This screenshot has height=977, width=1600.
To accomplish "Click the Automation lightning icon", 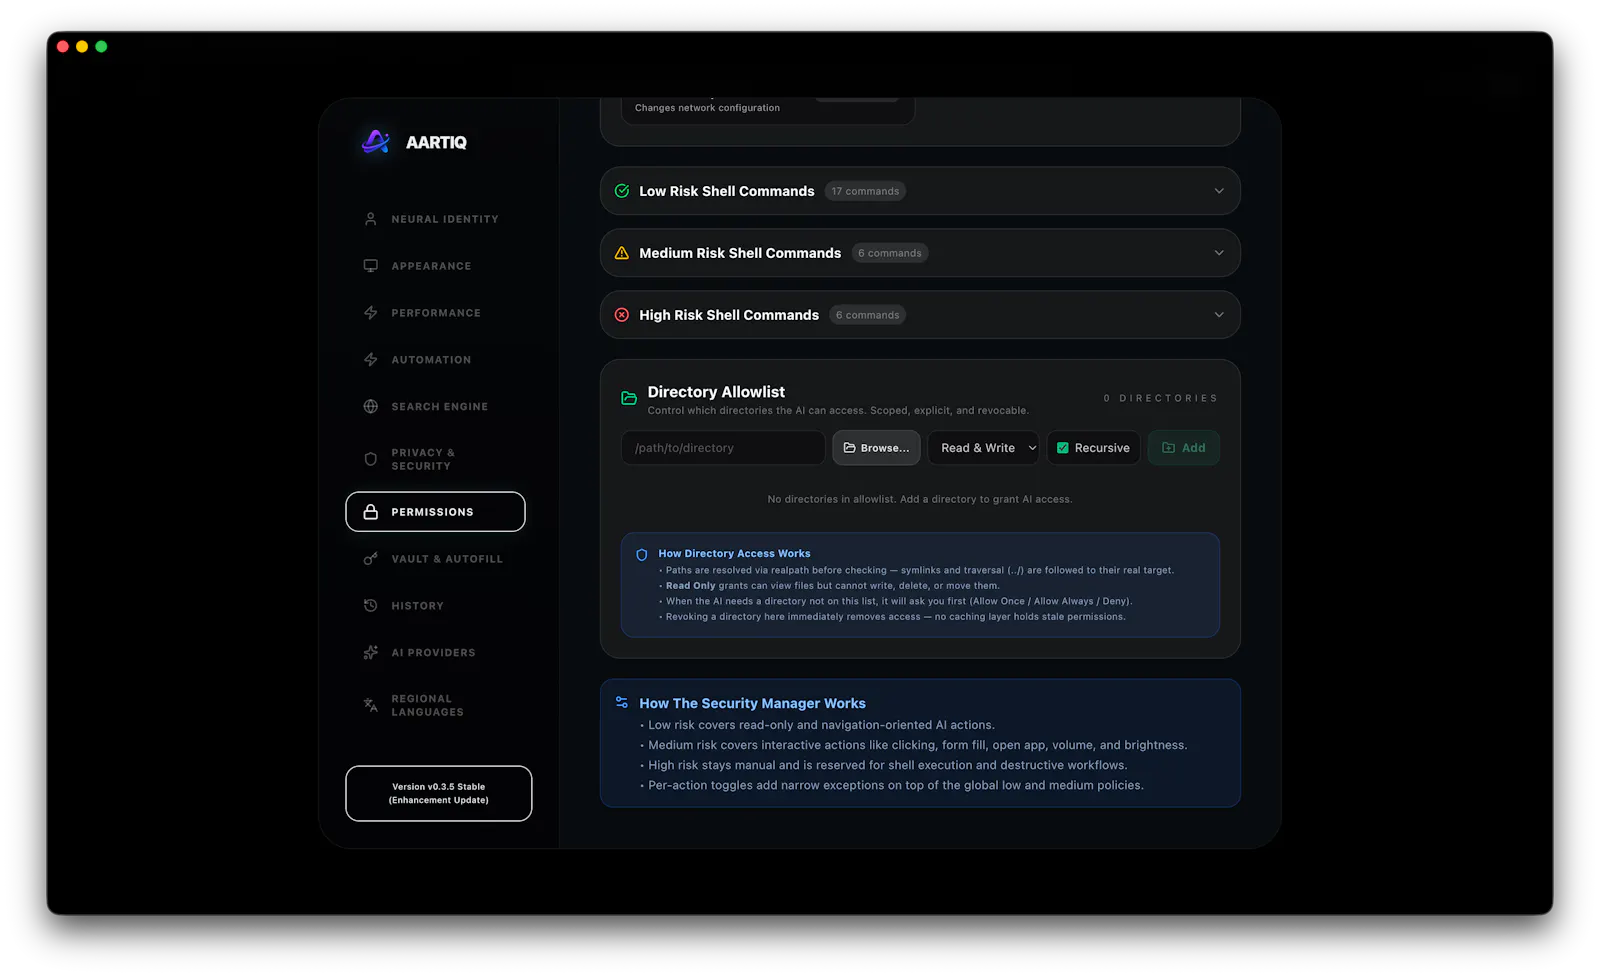I will pos(371,360).
